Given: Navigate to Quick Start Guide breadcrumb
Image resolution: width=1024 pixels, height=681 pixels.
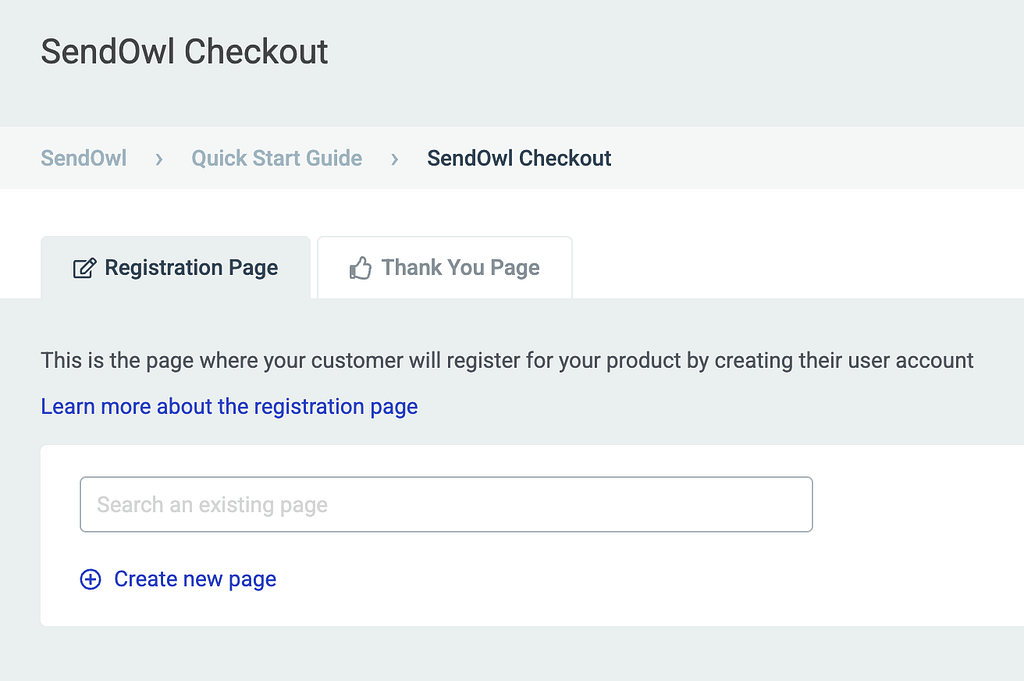Looking at the screenshot, I should click(277, 158).
